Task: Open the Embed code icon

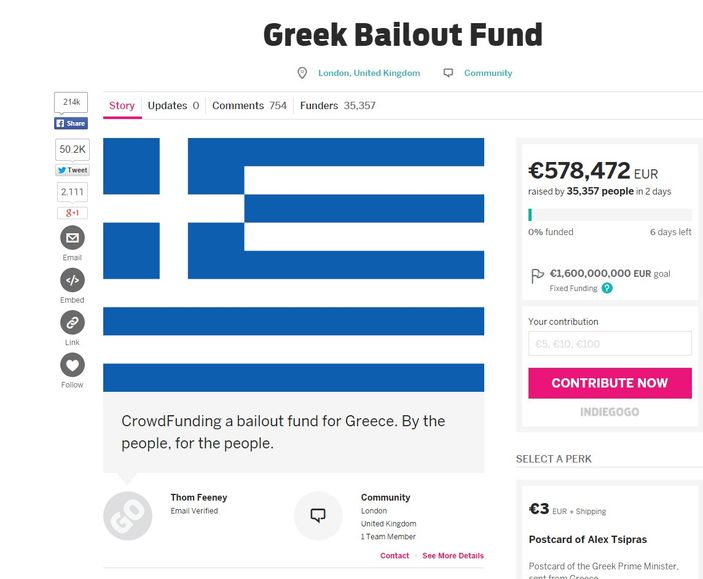Action: pyautogui.click(x=72, y=280)
